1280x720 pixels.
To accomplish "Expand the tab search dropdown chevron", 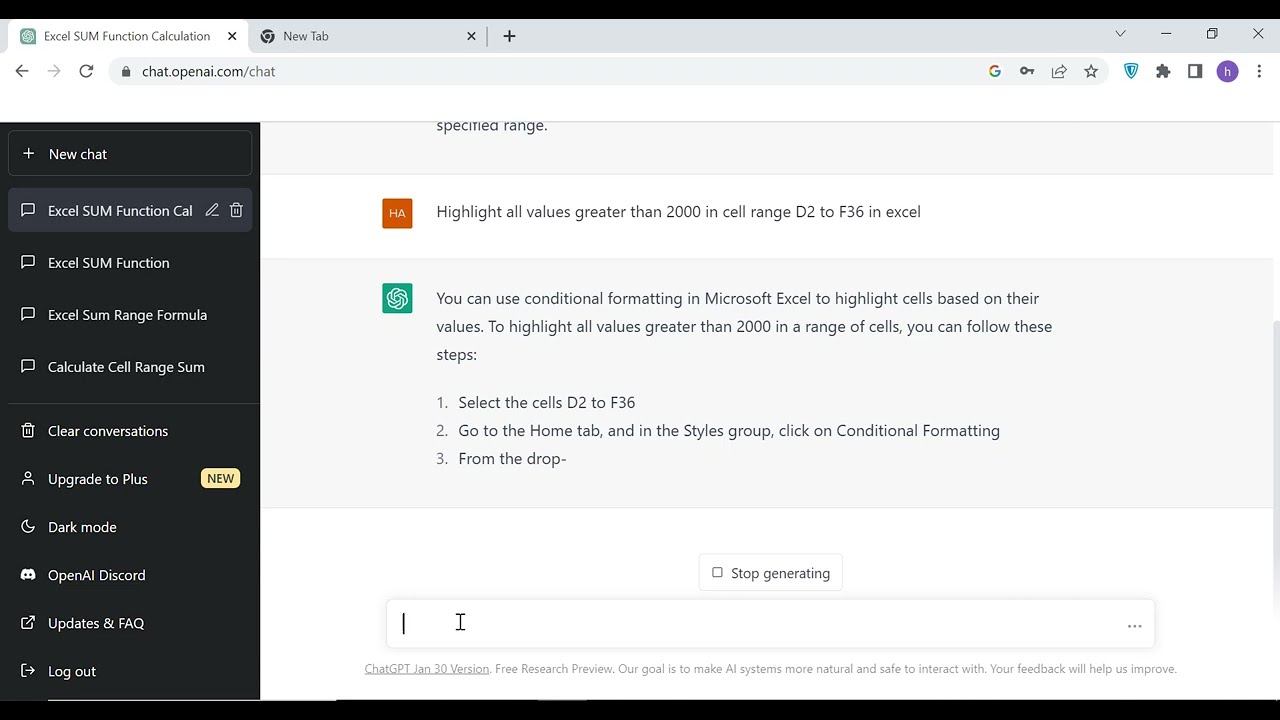I will pos(1120,34).
